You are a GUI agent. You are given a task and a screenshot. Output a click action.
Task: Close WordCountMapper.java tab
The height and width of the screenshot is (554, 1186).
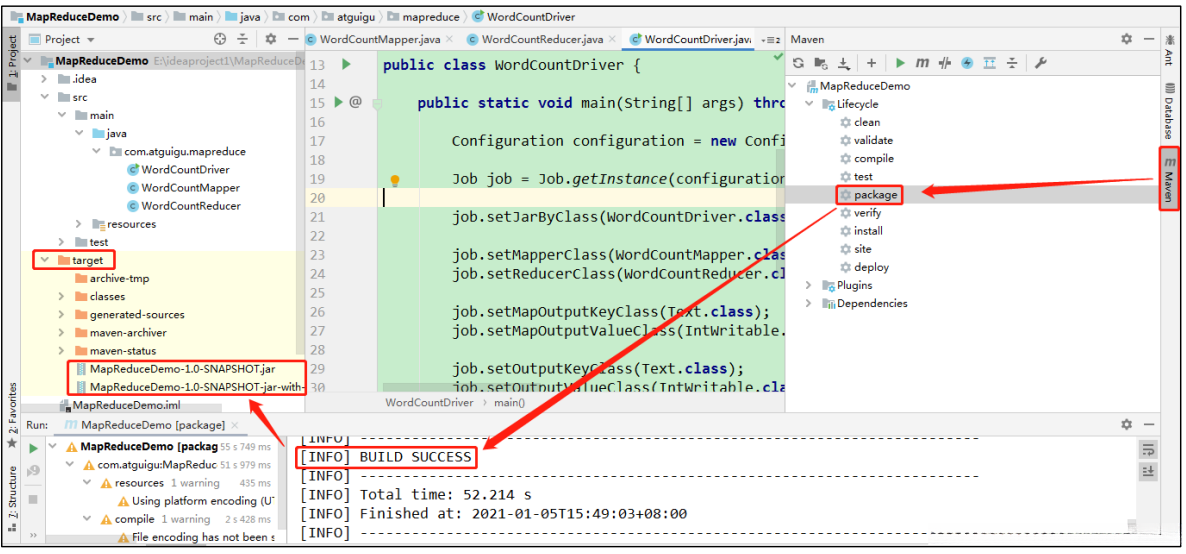click(449, 39)
